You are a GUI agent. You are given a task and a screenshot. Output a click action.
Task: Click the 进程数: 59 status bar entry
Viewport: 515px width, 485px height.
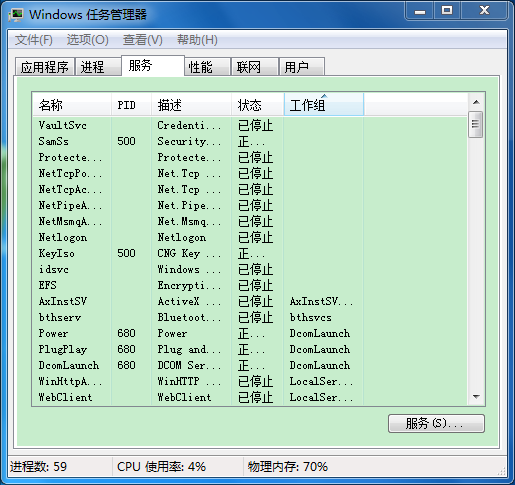tap(39, 467)
